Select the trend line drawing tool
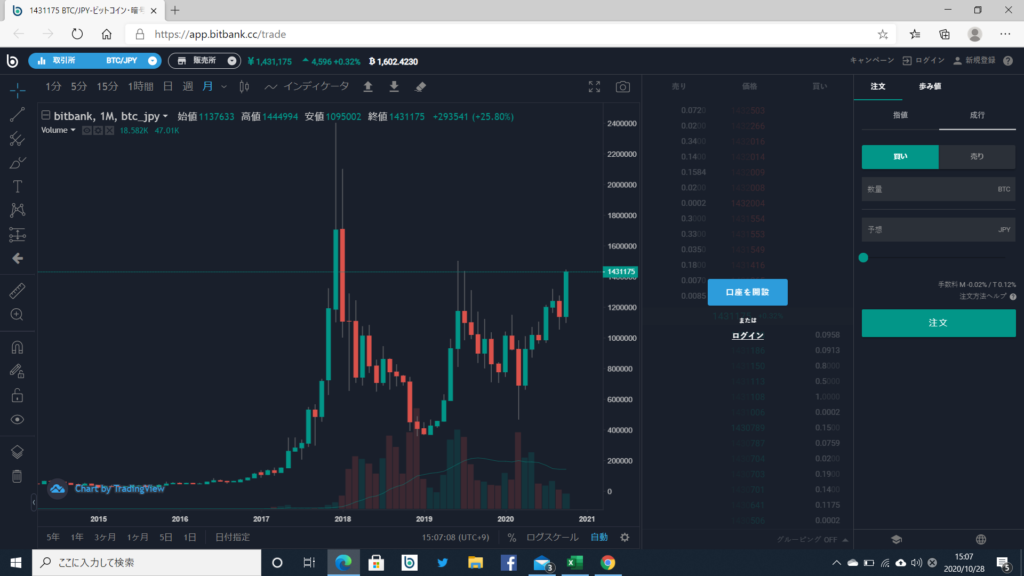This screenshot has height=576, width=1024. pos(17,115)
